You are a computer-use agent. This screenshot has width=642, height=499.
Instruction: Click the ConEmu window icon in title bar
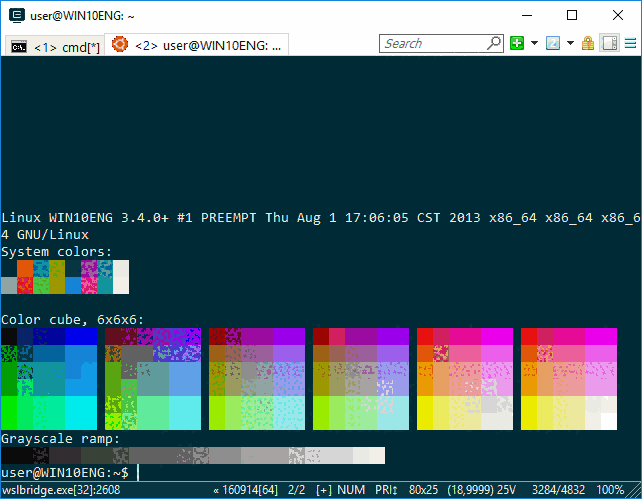pyautogui.click(x=17, y=16)
